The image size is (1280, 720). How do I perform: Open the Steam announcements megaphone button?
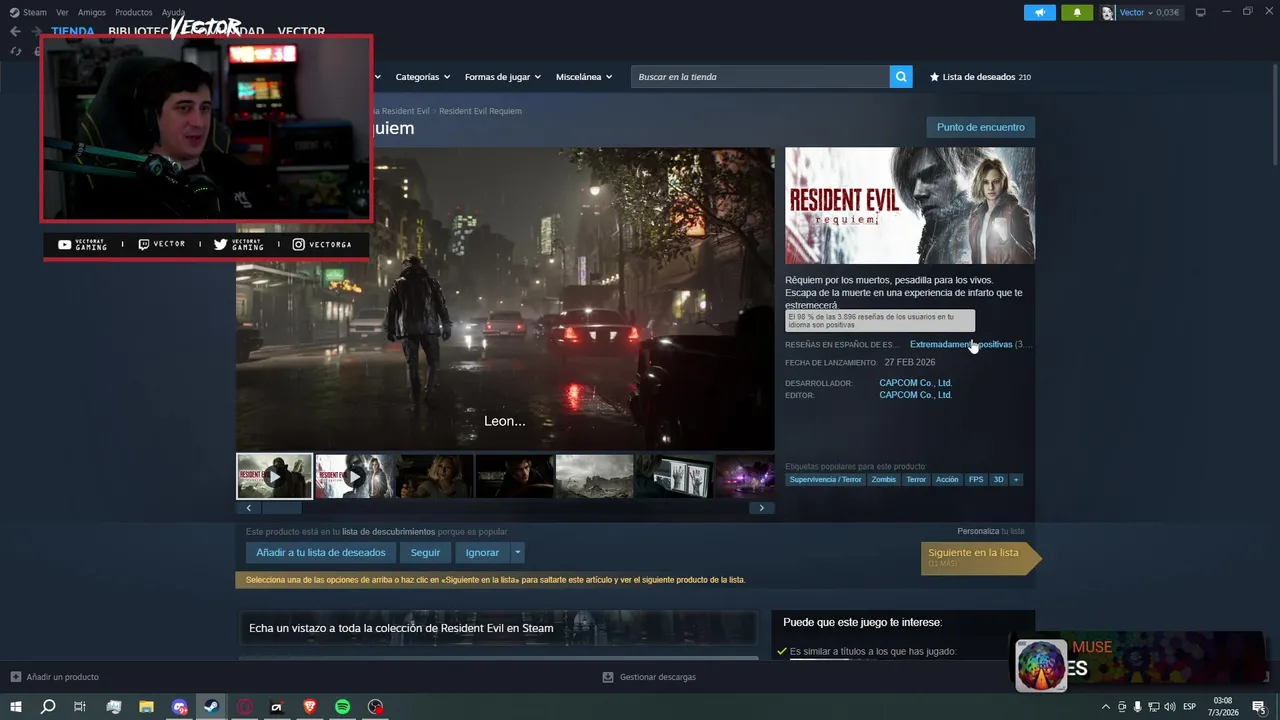point(1040,13)
